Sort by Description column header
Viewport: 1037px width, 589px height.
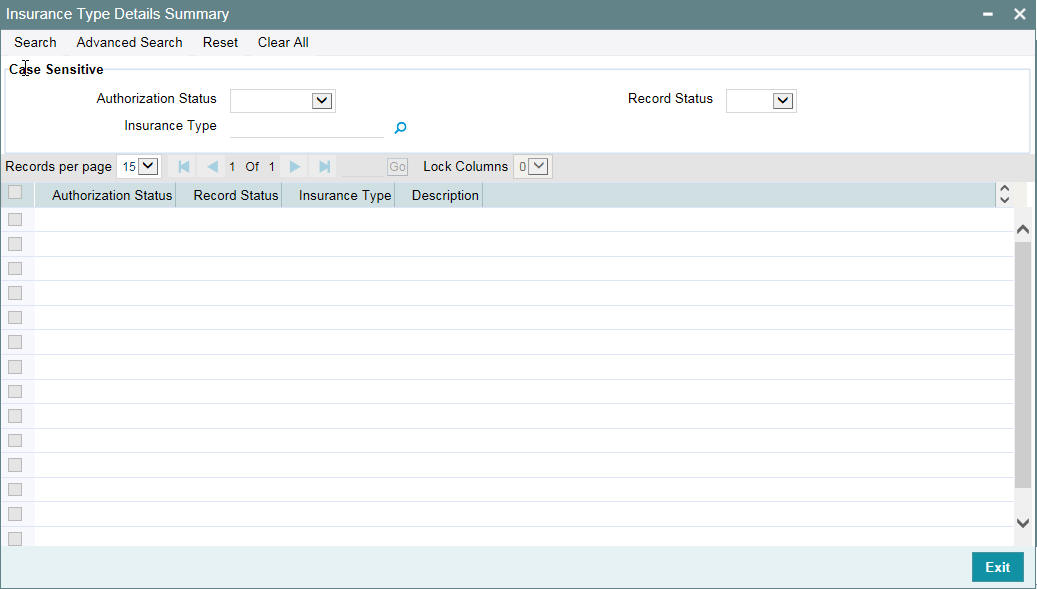(x=445, y=195)
